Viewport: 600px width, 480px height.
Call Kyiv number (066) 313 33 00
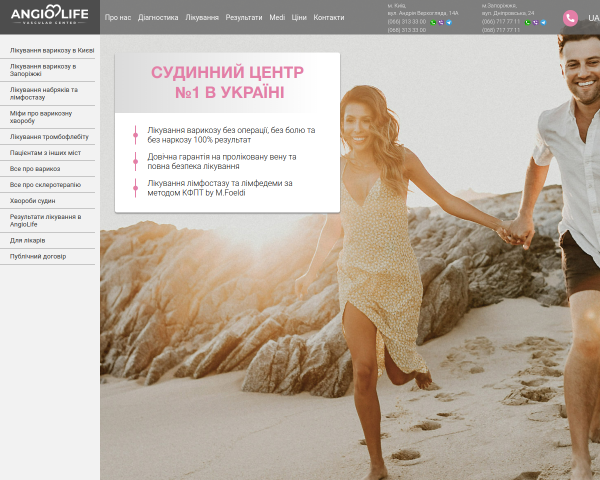[406, 22]
